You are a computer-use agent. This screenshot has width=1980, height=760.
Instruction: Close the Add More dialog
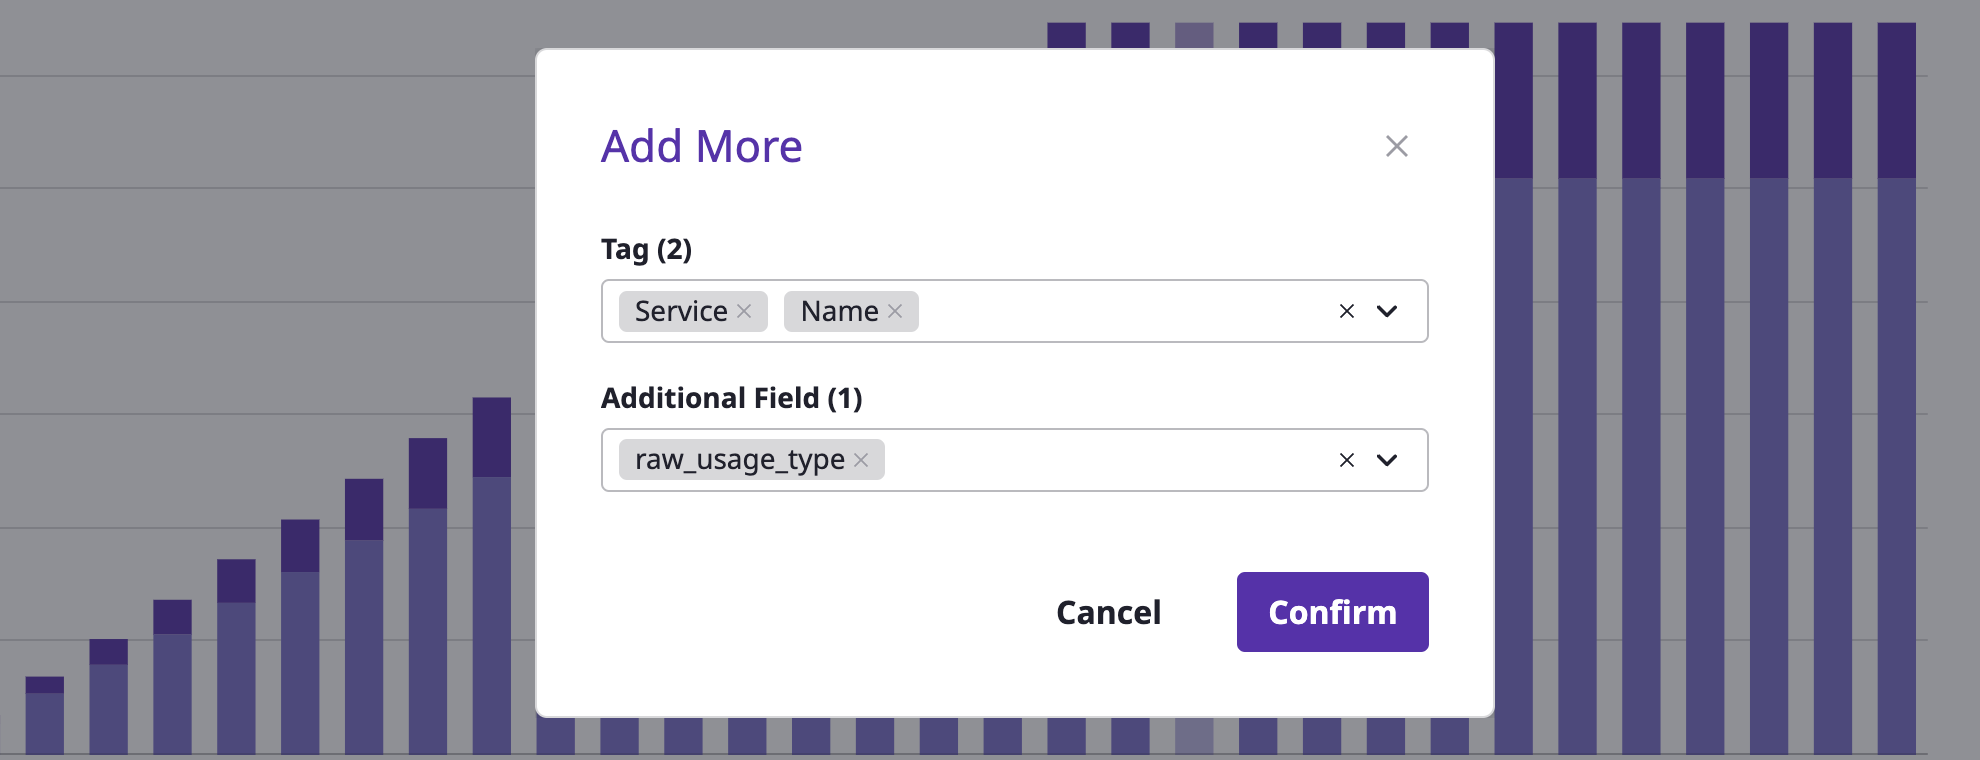pos(1397,146)
